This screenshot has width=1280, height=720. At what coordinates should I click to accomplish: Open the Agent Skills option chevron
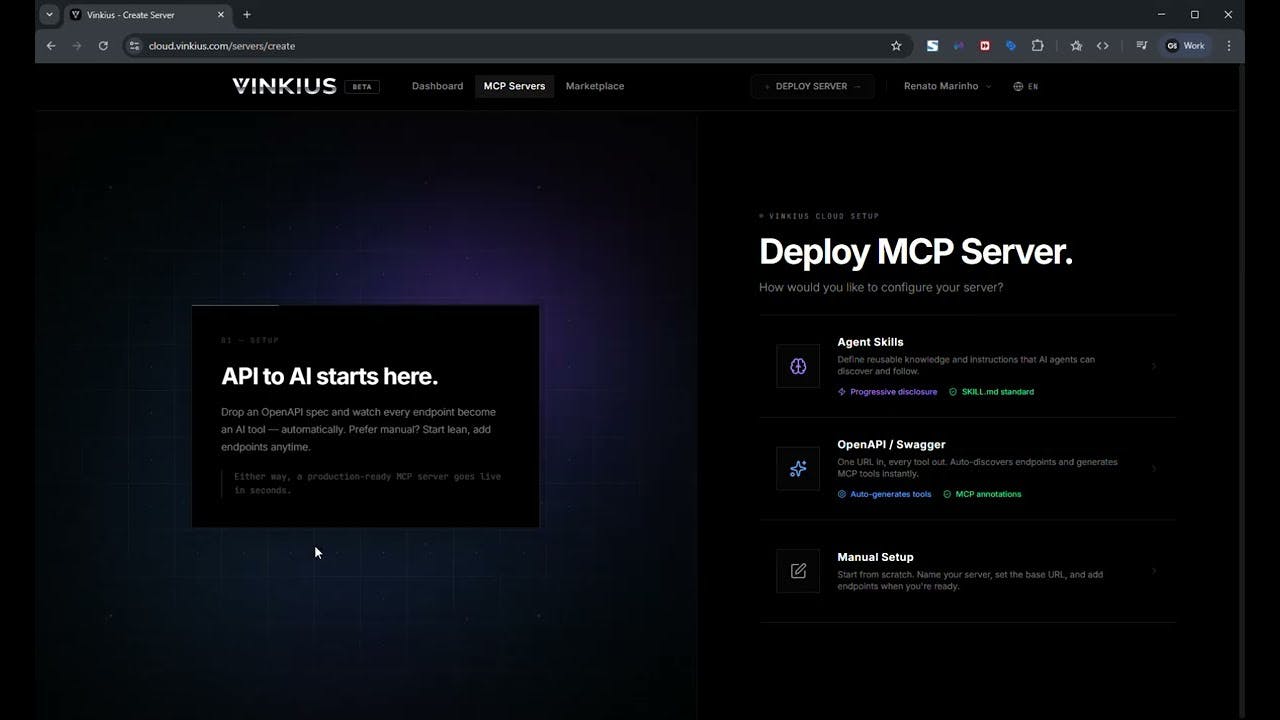tap(1154, 366)
